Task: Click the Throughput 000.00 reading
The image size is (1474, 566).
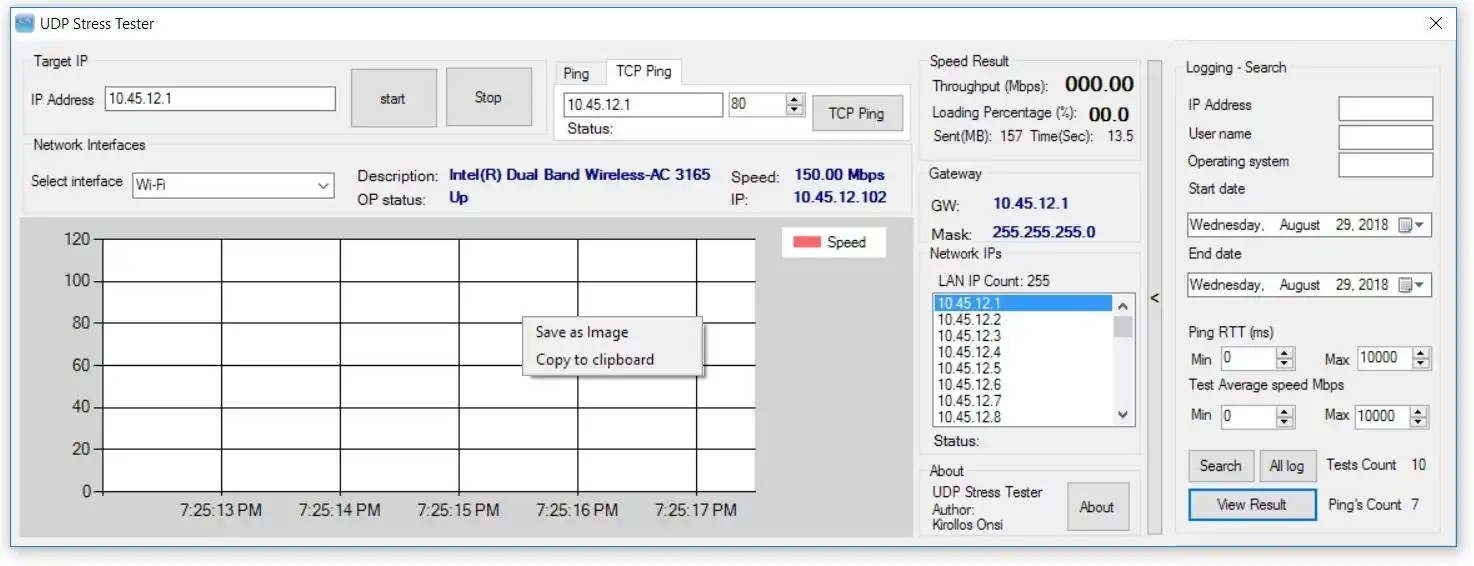Action: pyautogui.click(x=1099, y=85)
